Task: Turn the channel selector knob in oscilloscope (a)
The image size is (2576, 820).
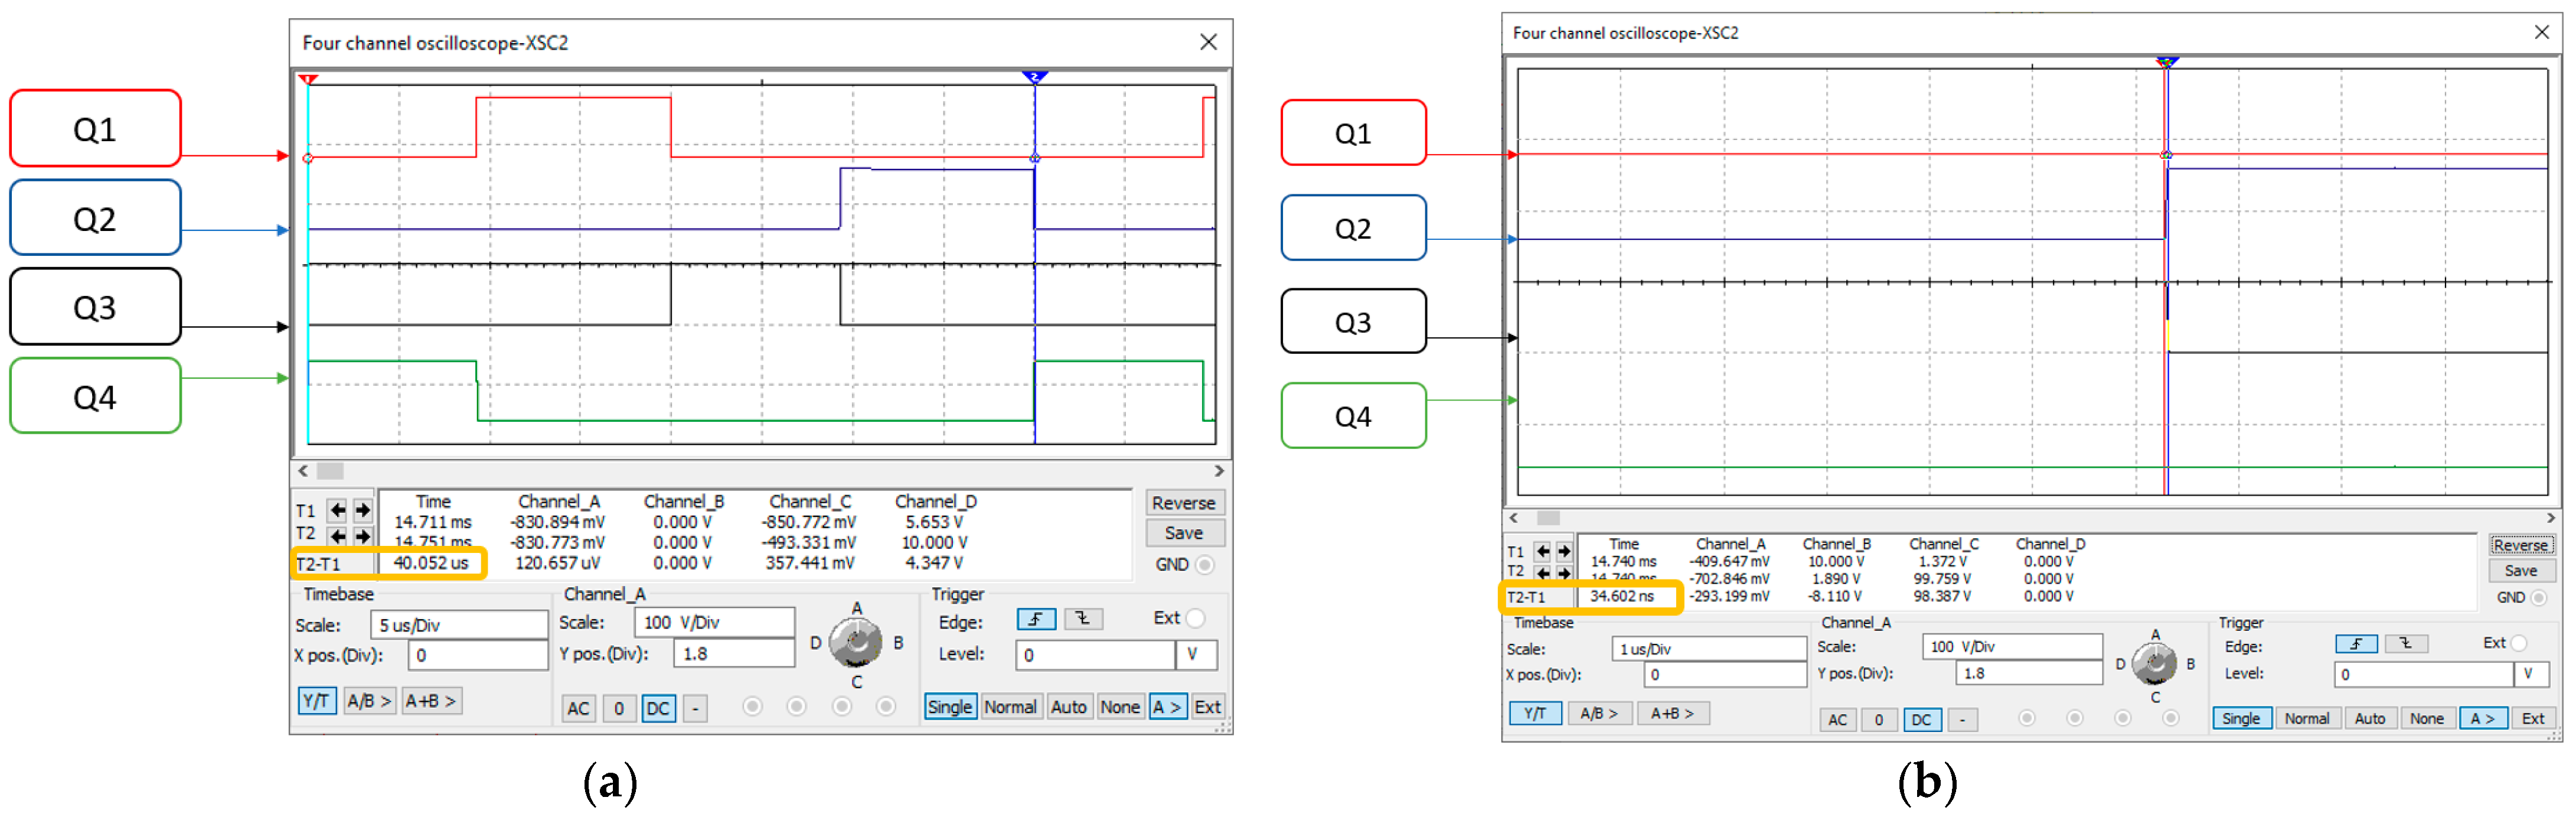Action: pos(856,643)
